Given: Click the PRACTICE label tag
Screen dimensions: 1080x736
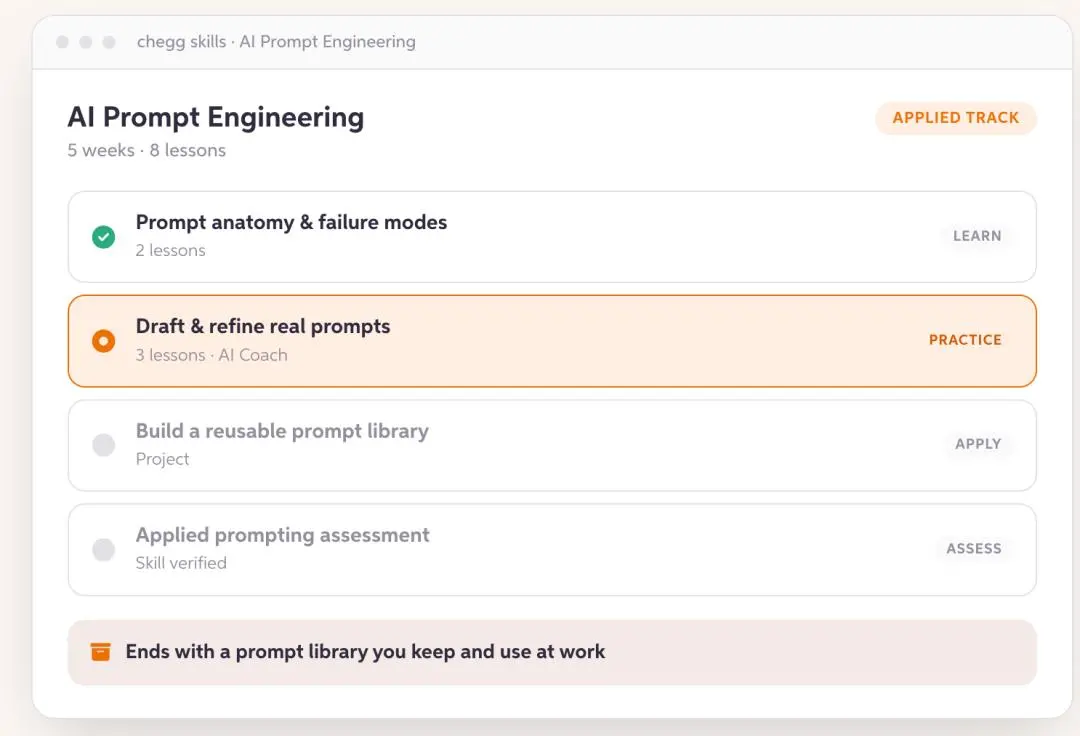Looking at the screenshot, I should click(965, 340).
